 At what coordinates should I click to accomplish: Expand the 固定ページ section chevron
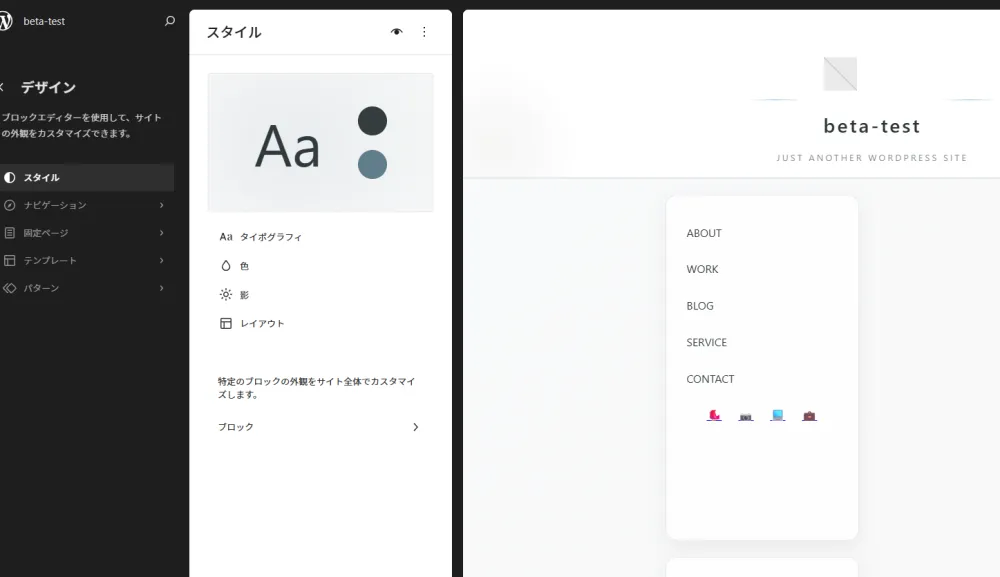pyautogui.click(x=161, y=233)
